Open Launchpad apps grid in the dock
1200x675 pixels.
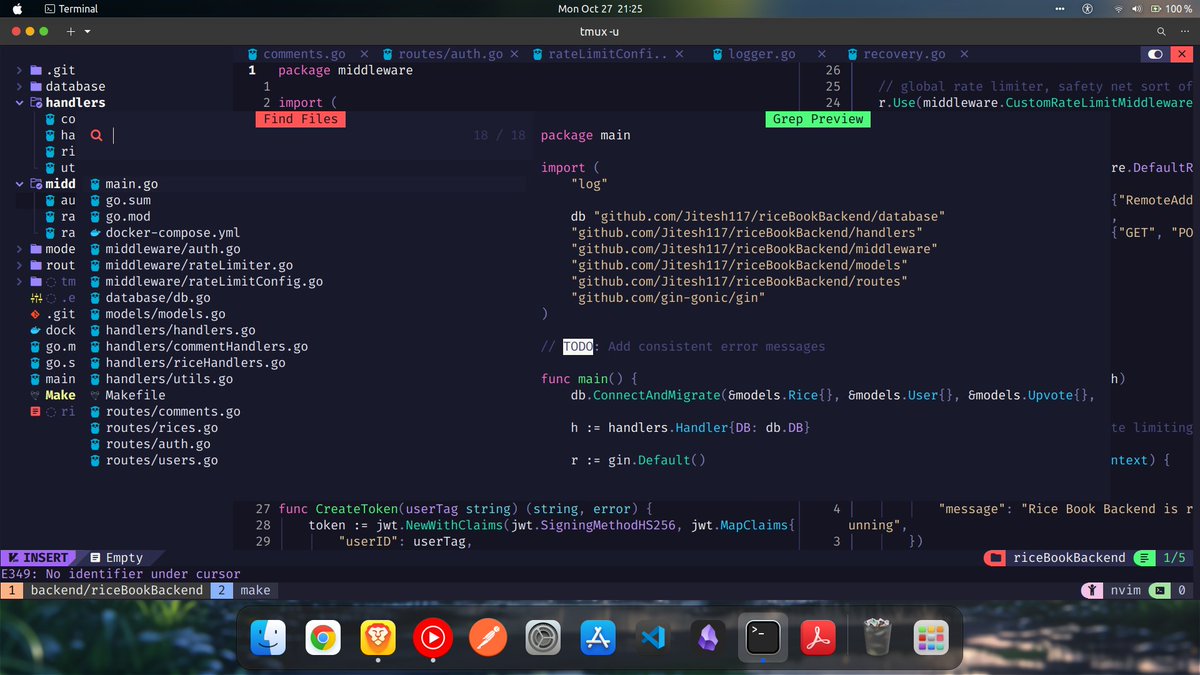tap(931, 636)
